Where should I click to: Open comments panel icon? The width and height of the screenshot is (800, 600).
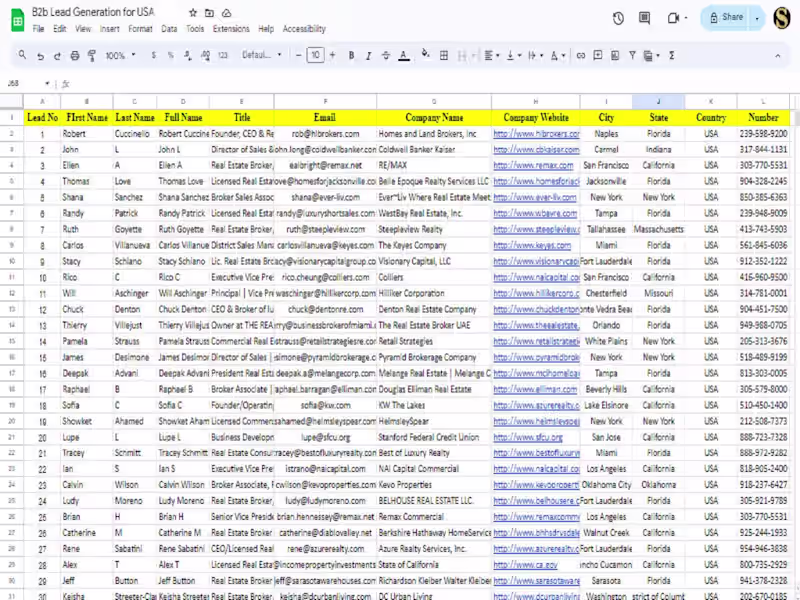(644, 18)
